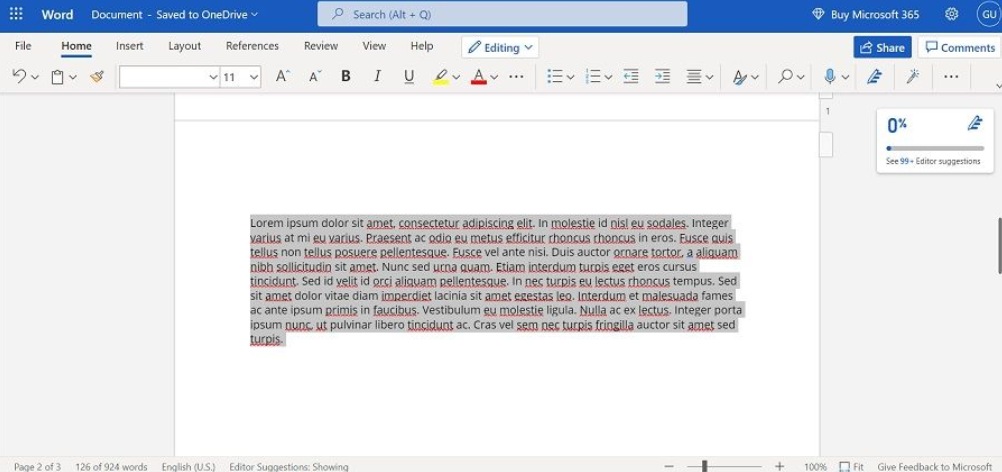
Task: Expand the ribbon collapse chevron
Action: point(998,86)
